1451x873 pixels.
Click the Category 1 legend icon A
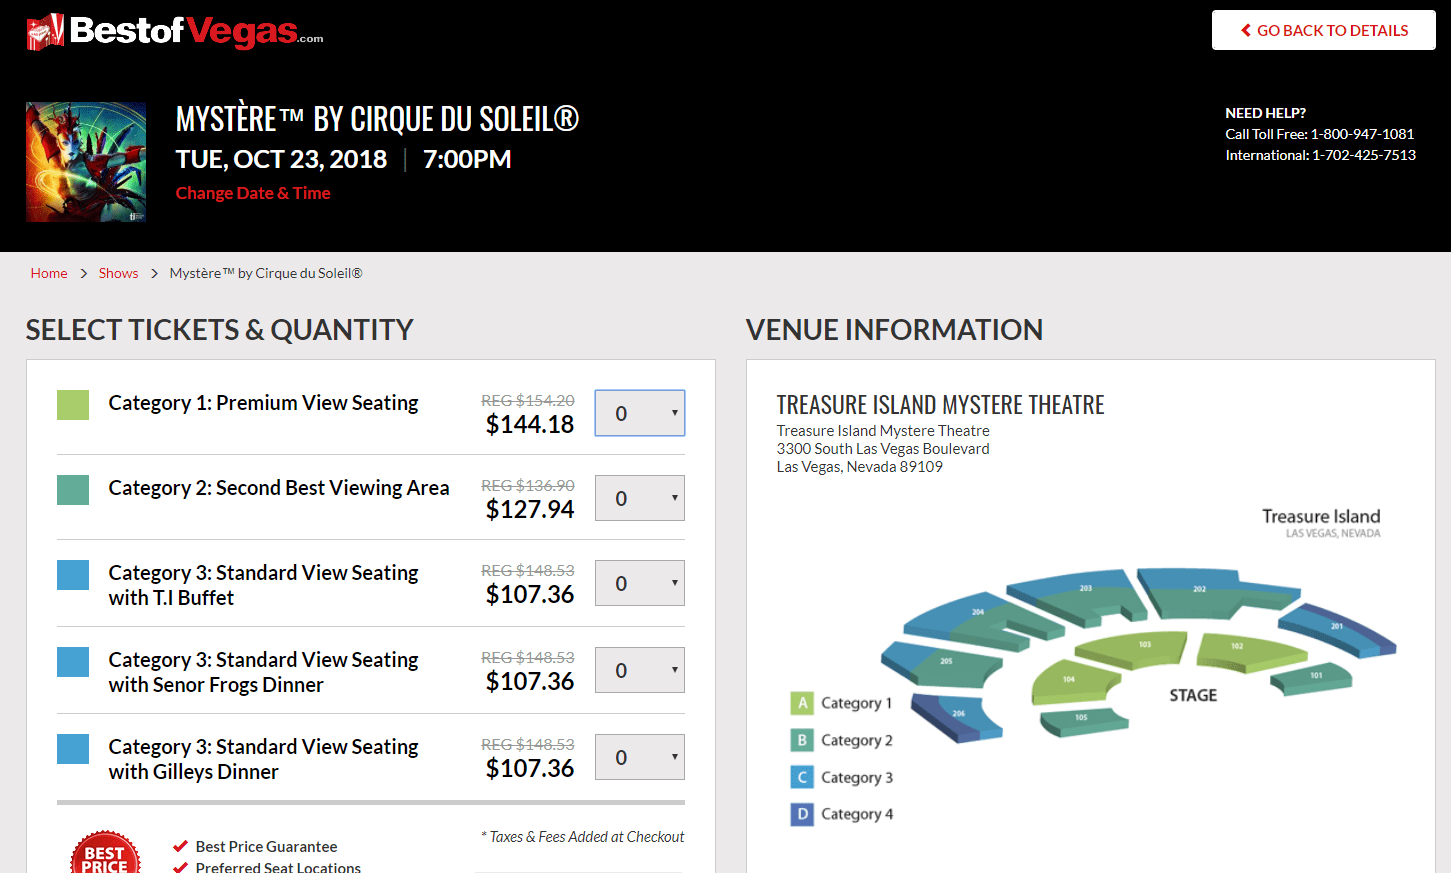pos(802,703)
